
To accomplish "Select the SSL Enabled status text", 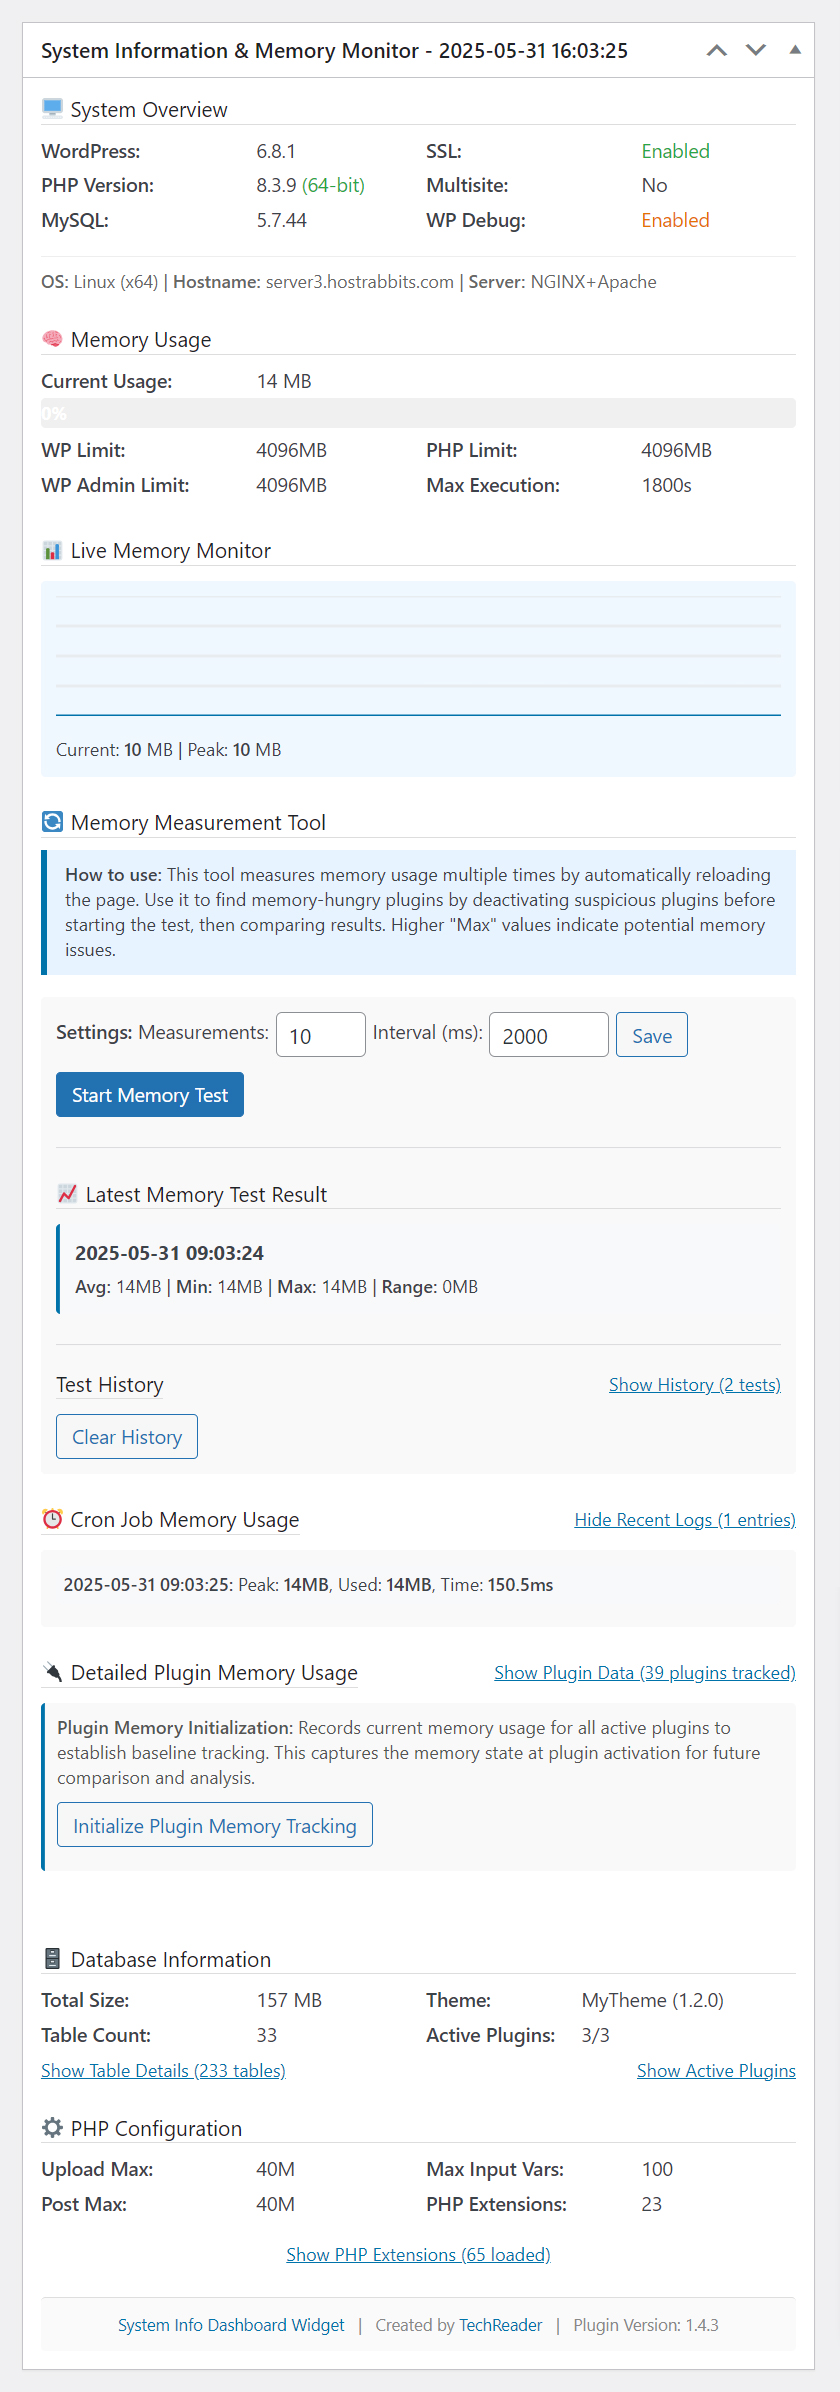I will tap(676, 151).
